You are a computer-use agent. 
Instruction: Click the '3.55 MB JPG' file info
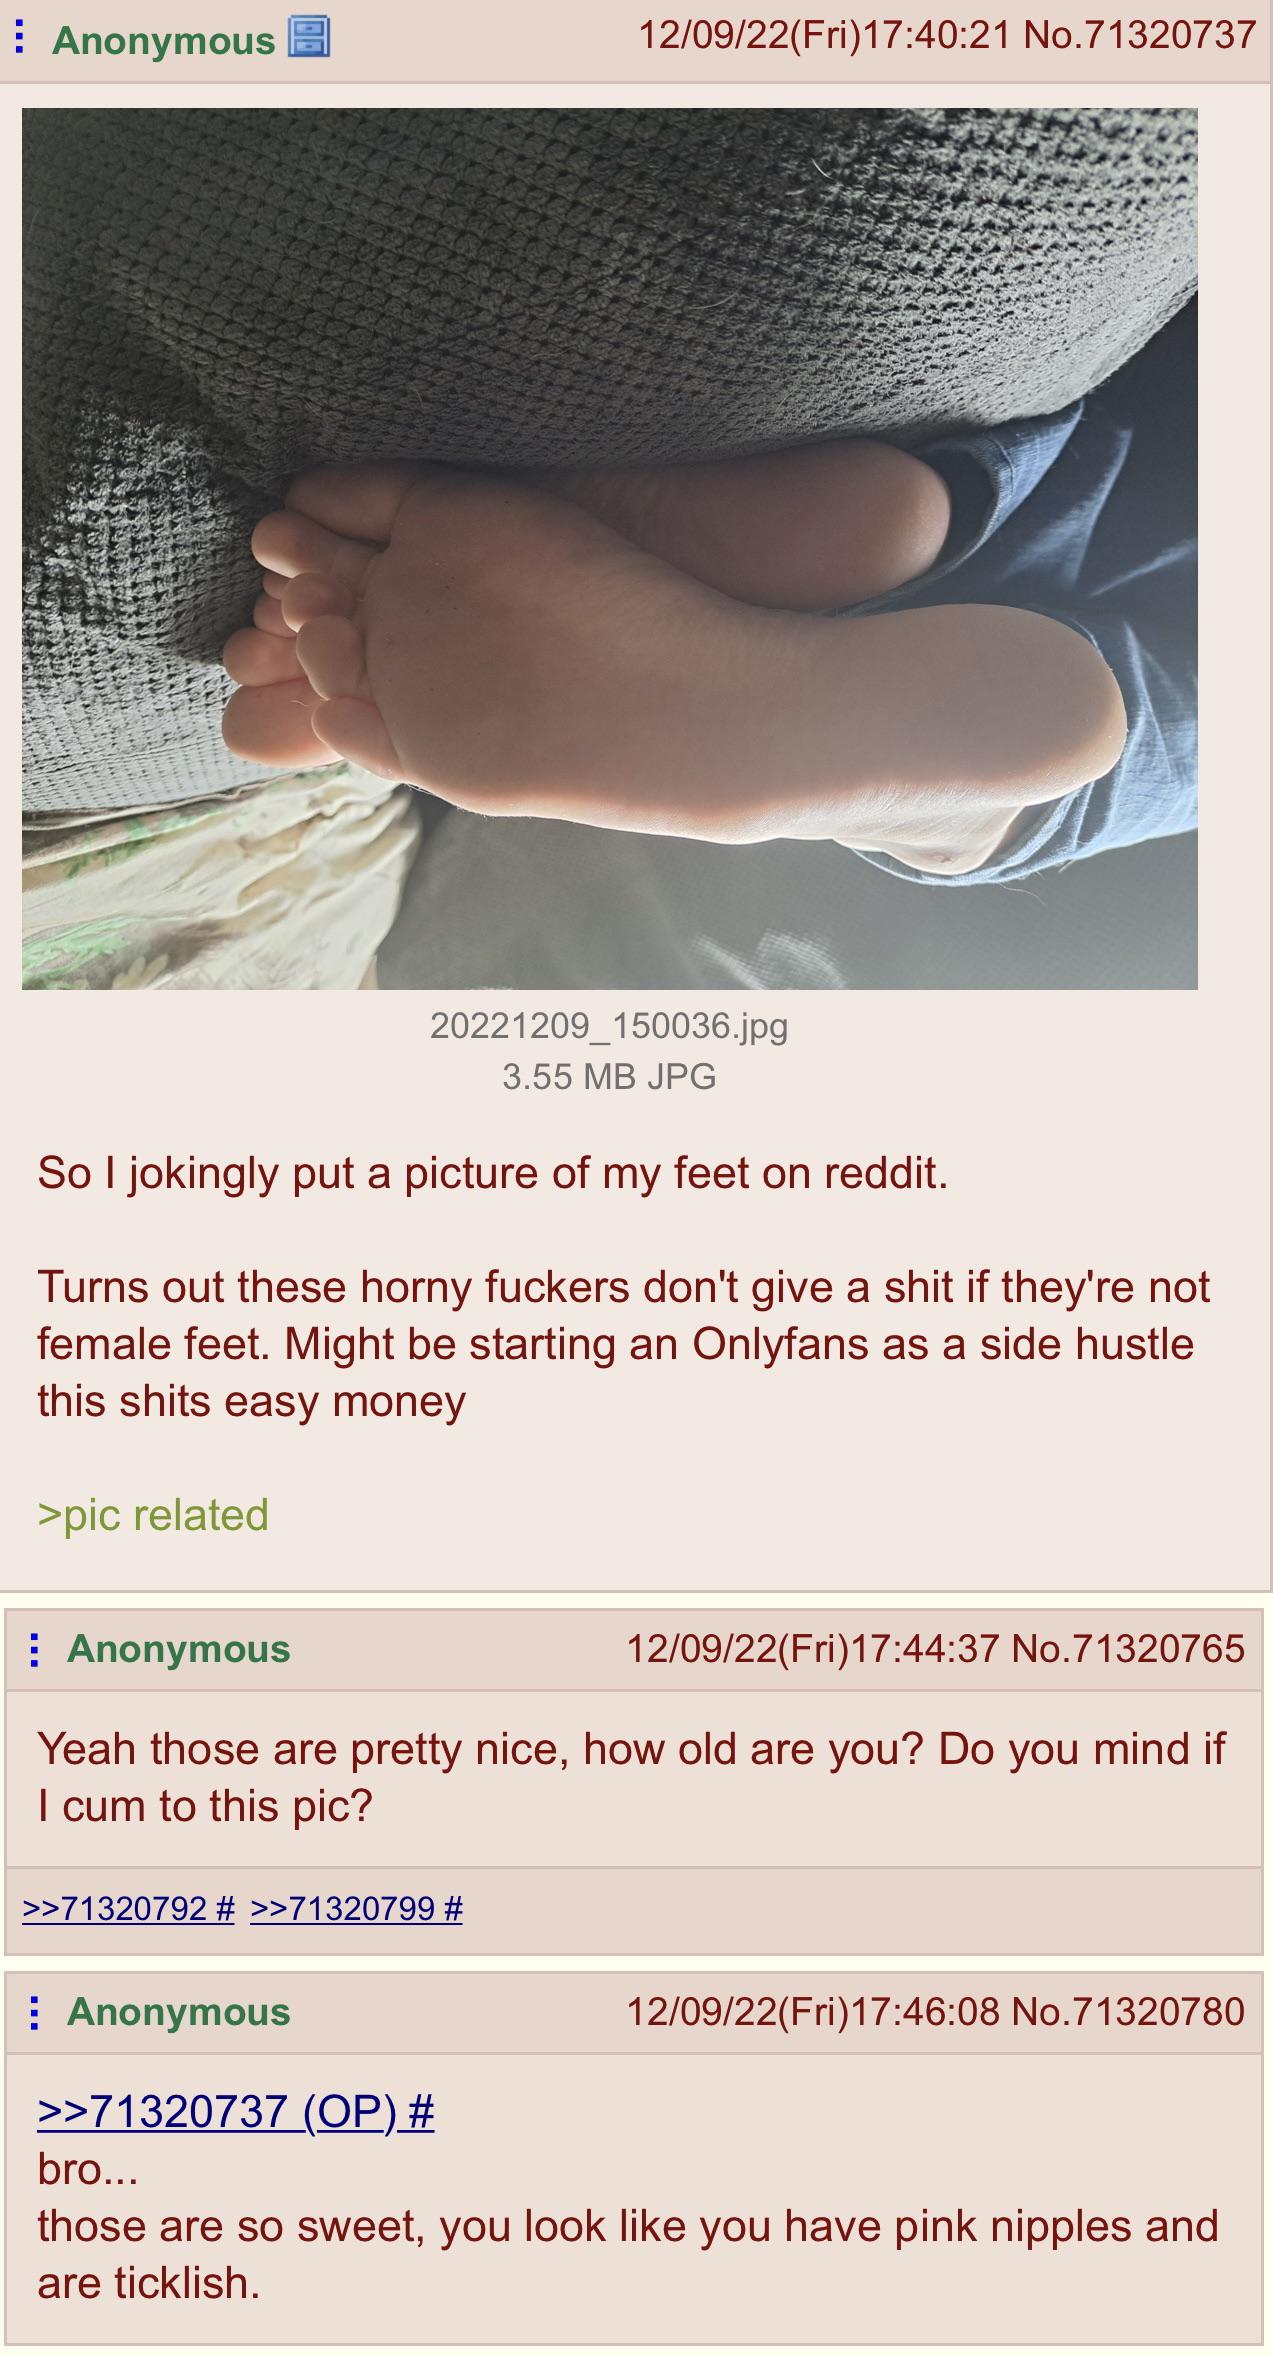[x=609, y=1077]
